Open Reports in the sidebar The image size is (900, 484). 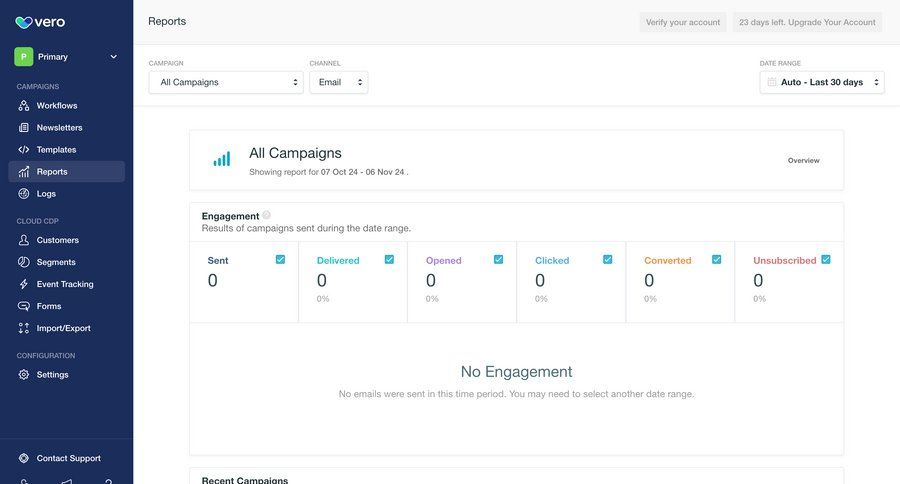point(67,172)
